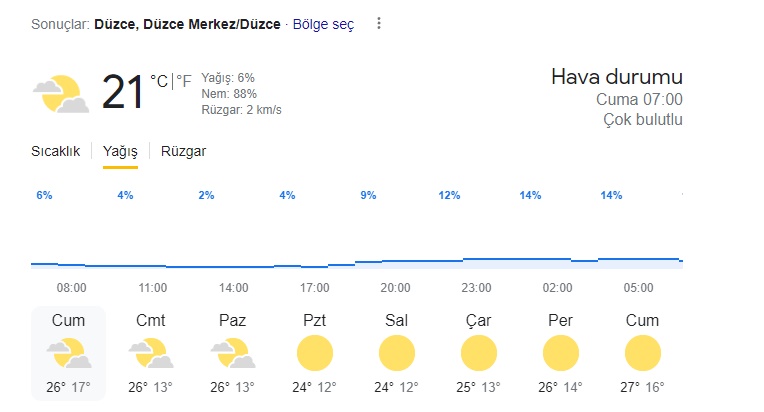
Task: Click the blue precipitation line chart
Action: (x=357, y=263)
